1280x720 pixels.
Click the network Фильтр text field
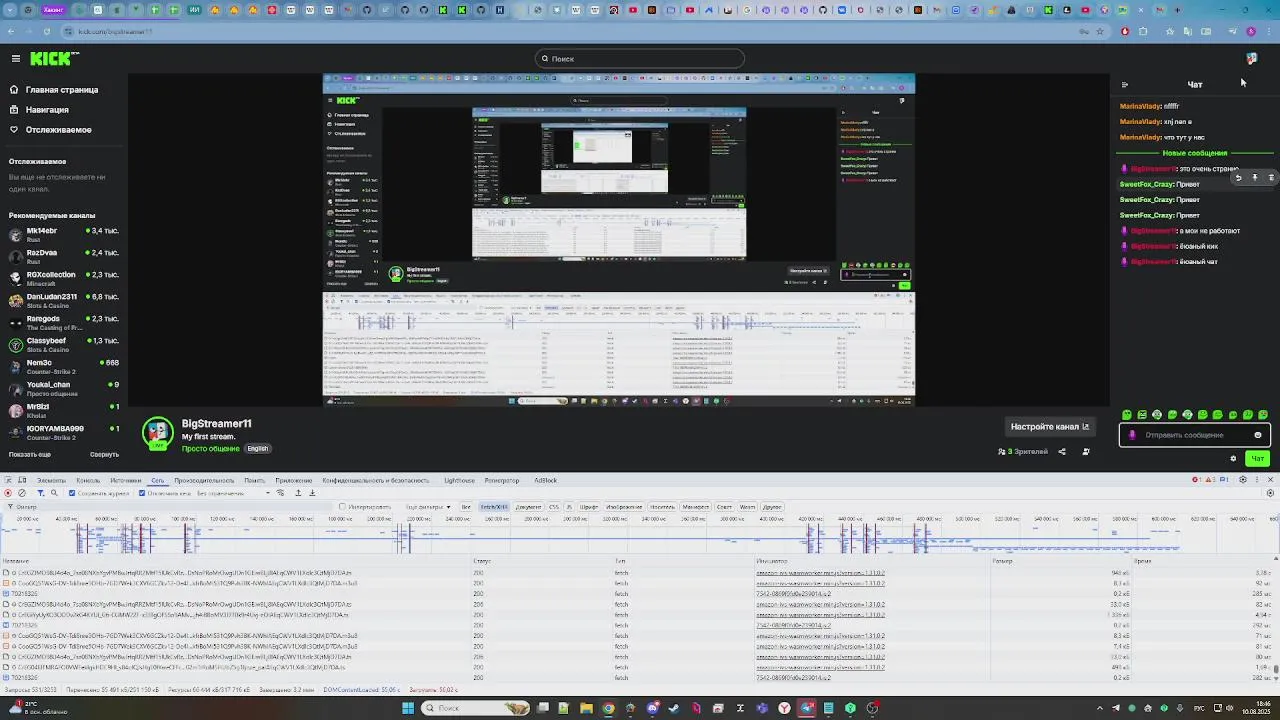[170, 507]
